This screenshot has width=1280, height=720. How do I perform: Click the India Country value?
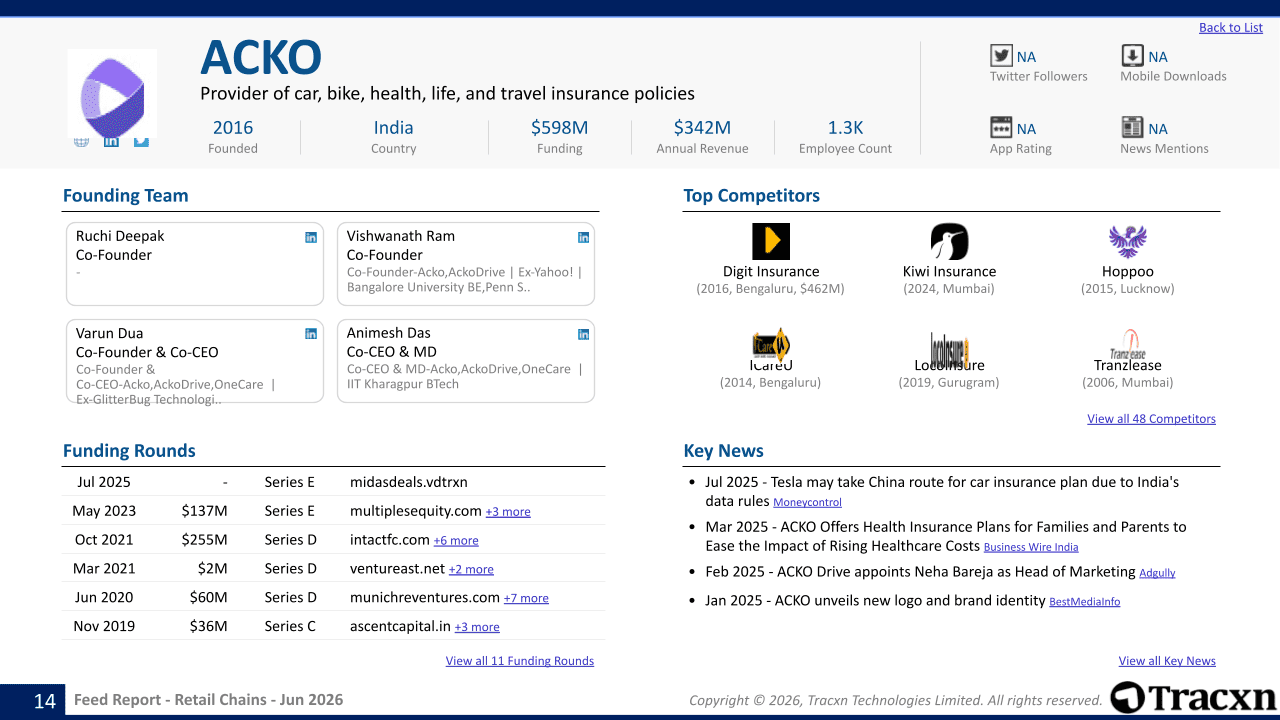[394, 128]
